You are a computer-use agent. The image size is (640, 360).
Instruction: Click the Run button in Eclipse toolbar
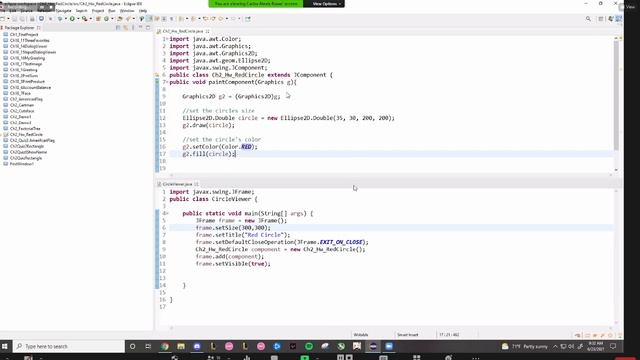pos(72,19)
